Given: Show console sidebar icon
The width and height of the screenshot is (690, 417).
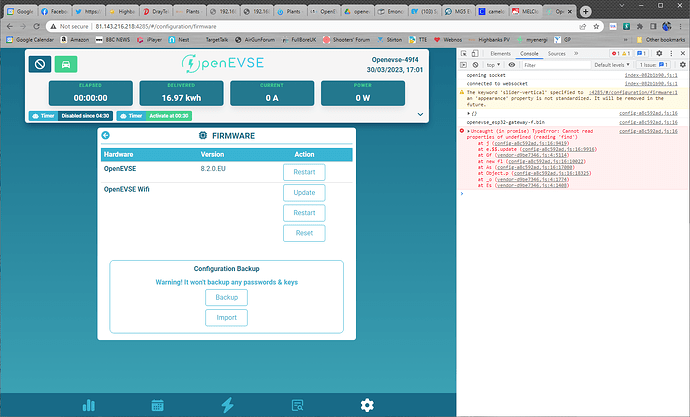Looking at the screenshot, I should click(463, 65).
